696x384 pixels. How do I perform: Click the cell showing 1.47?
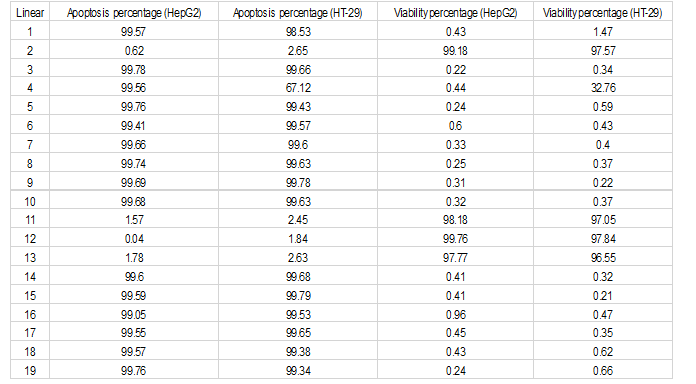click(x=603, y=32)
